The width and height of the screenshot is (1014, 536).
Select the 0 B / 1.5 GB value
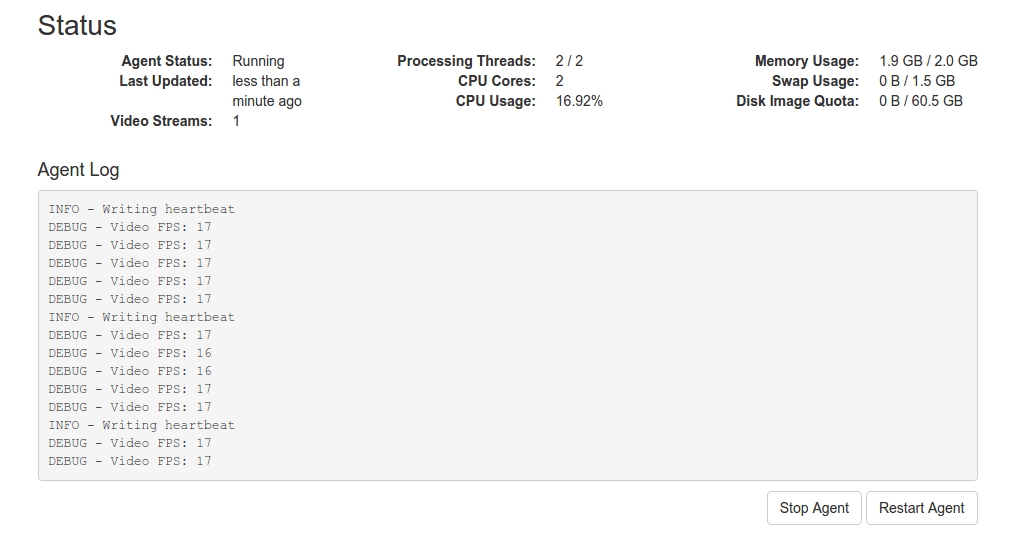917,81
